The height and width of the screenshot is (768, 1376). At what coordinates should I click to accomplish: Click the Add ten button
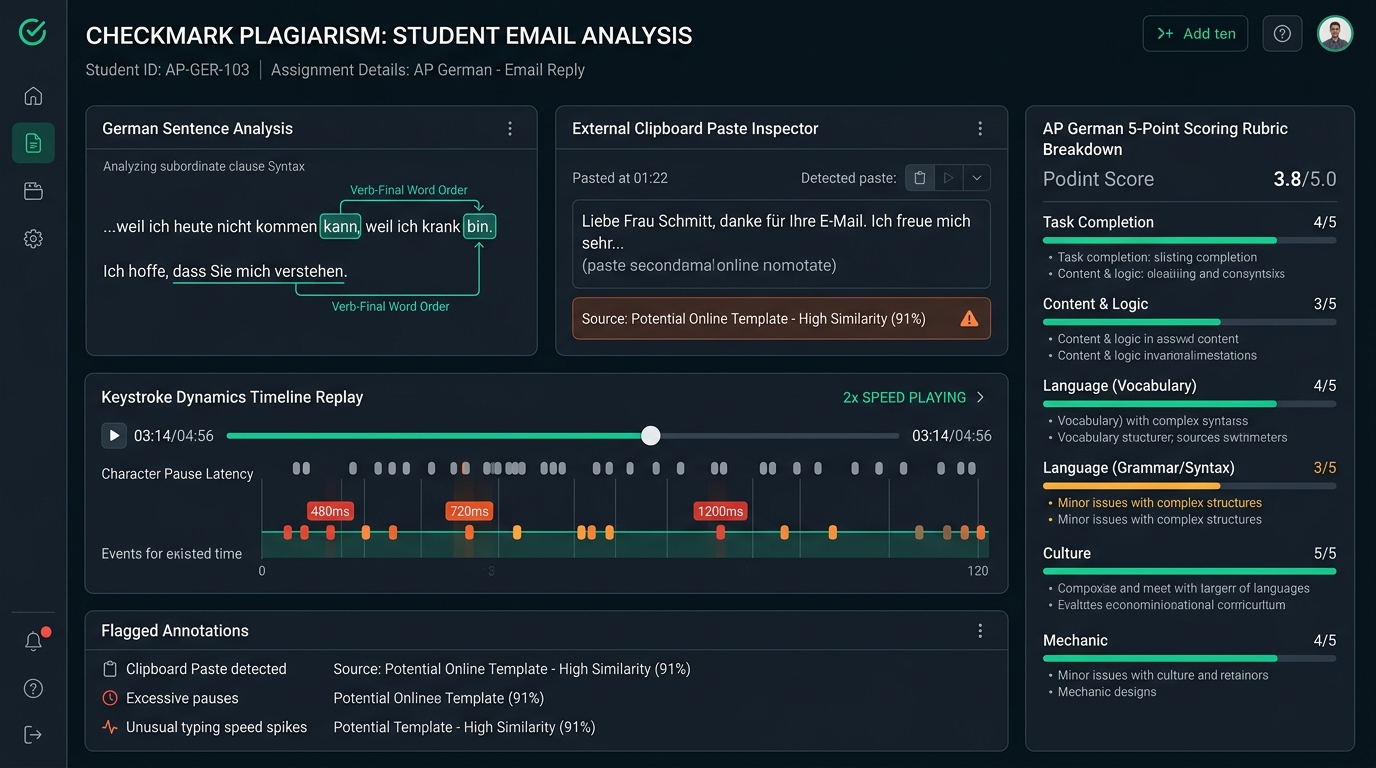[x=1196, y=33]
